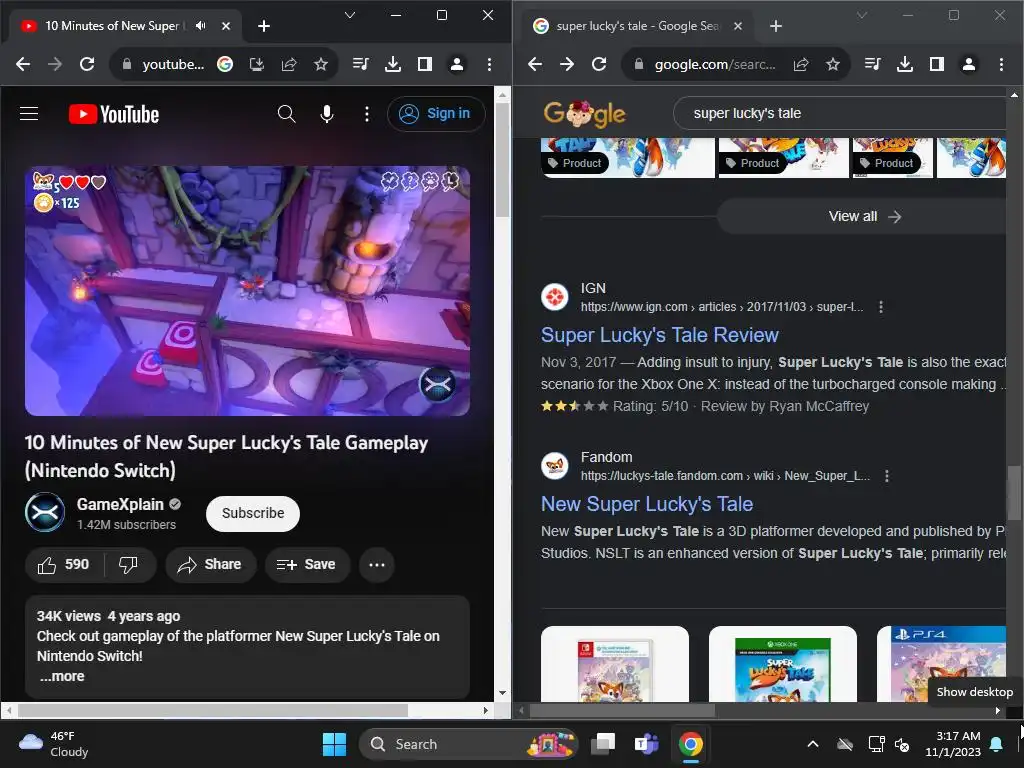Click the taskbar Search box
Image resolution: width=1024 pixels, height=768 pixels.
[468, 744]
